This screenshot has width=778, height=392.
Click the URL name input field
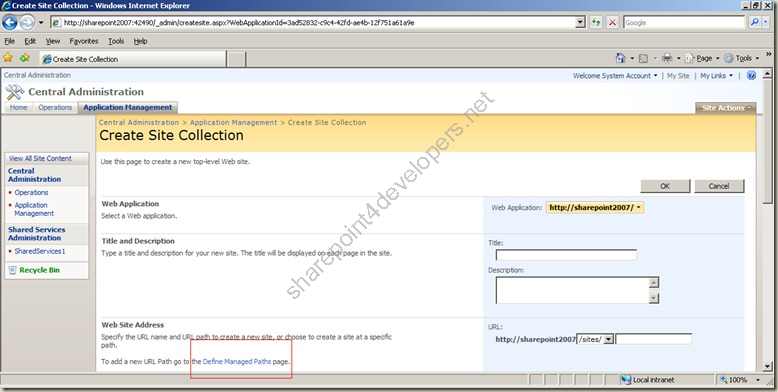(x=654, y=339)
